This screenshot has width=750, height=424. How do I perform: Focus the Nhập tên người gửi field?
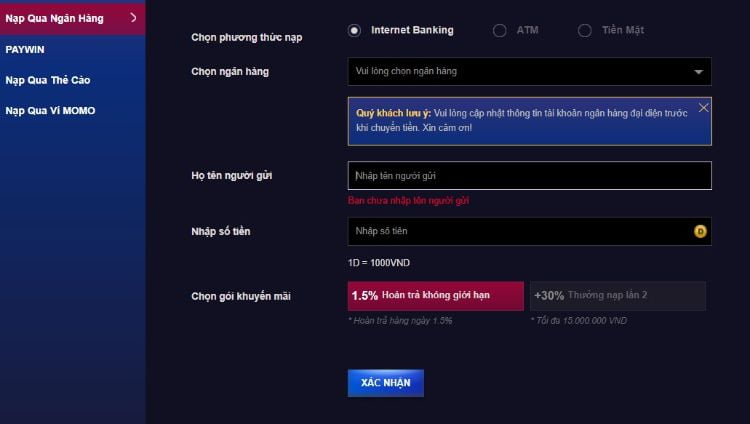coord(529,176)
